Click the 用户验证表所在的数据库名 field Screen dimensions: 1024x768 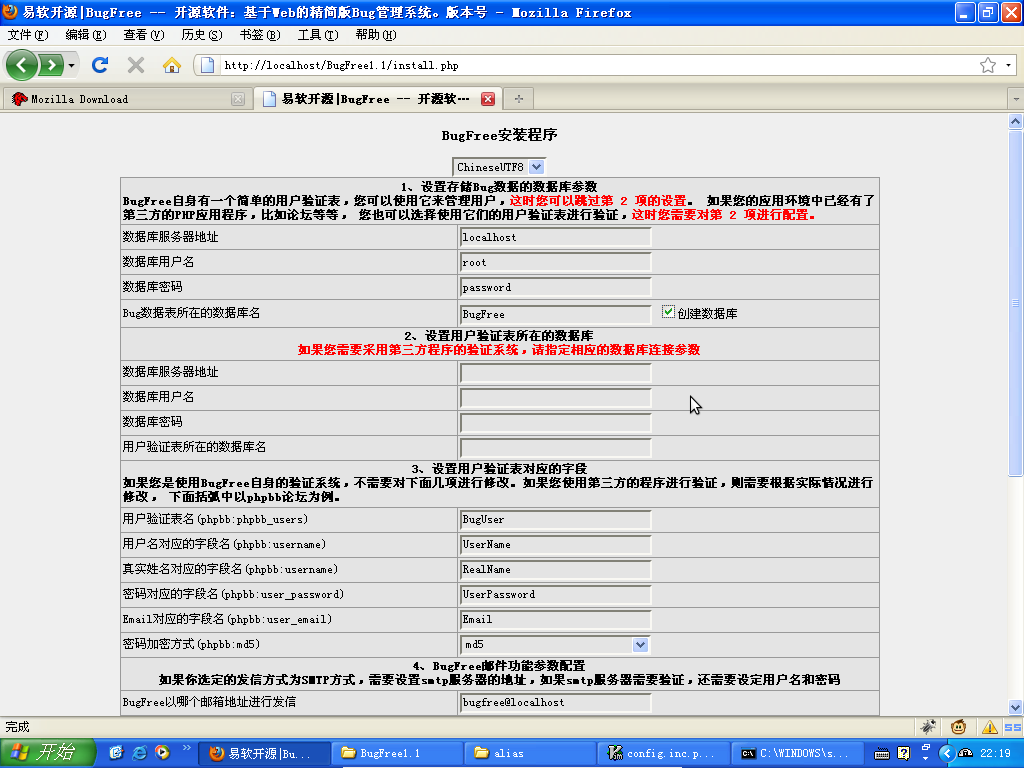555,448
